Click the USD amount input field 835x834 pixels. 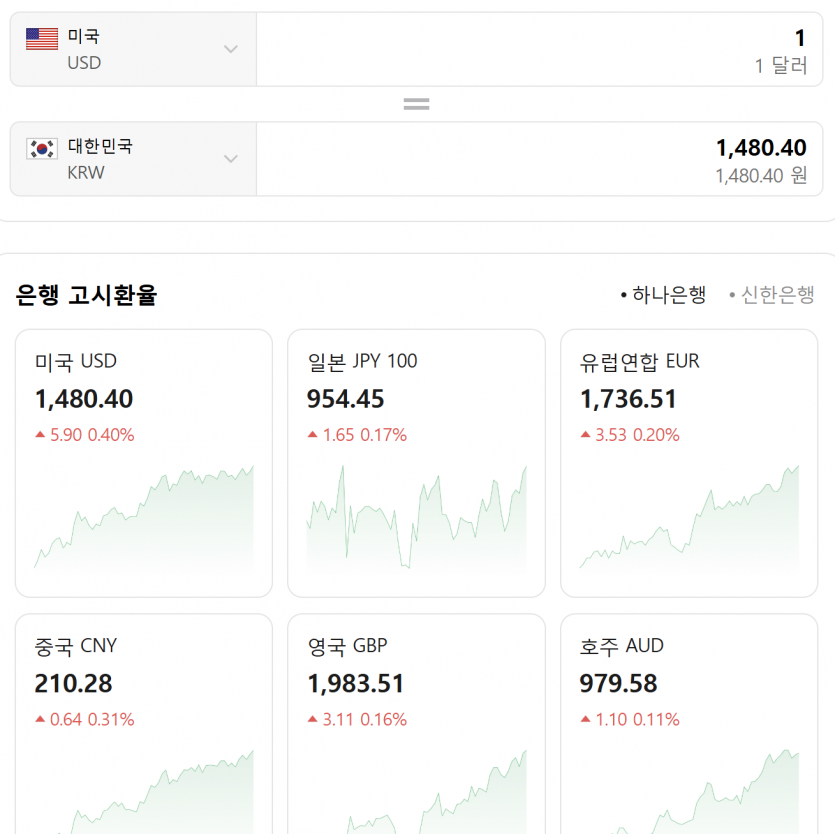tap(545, 49)
